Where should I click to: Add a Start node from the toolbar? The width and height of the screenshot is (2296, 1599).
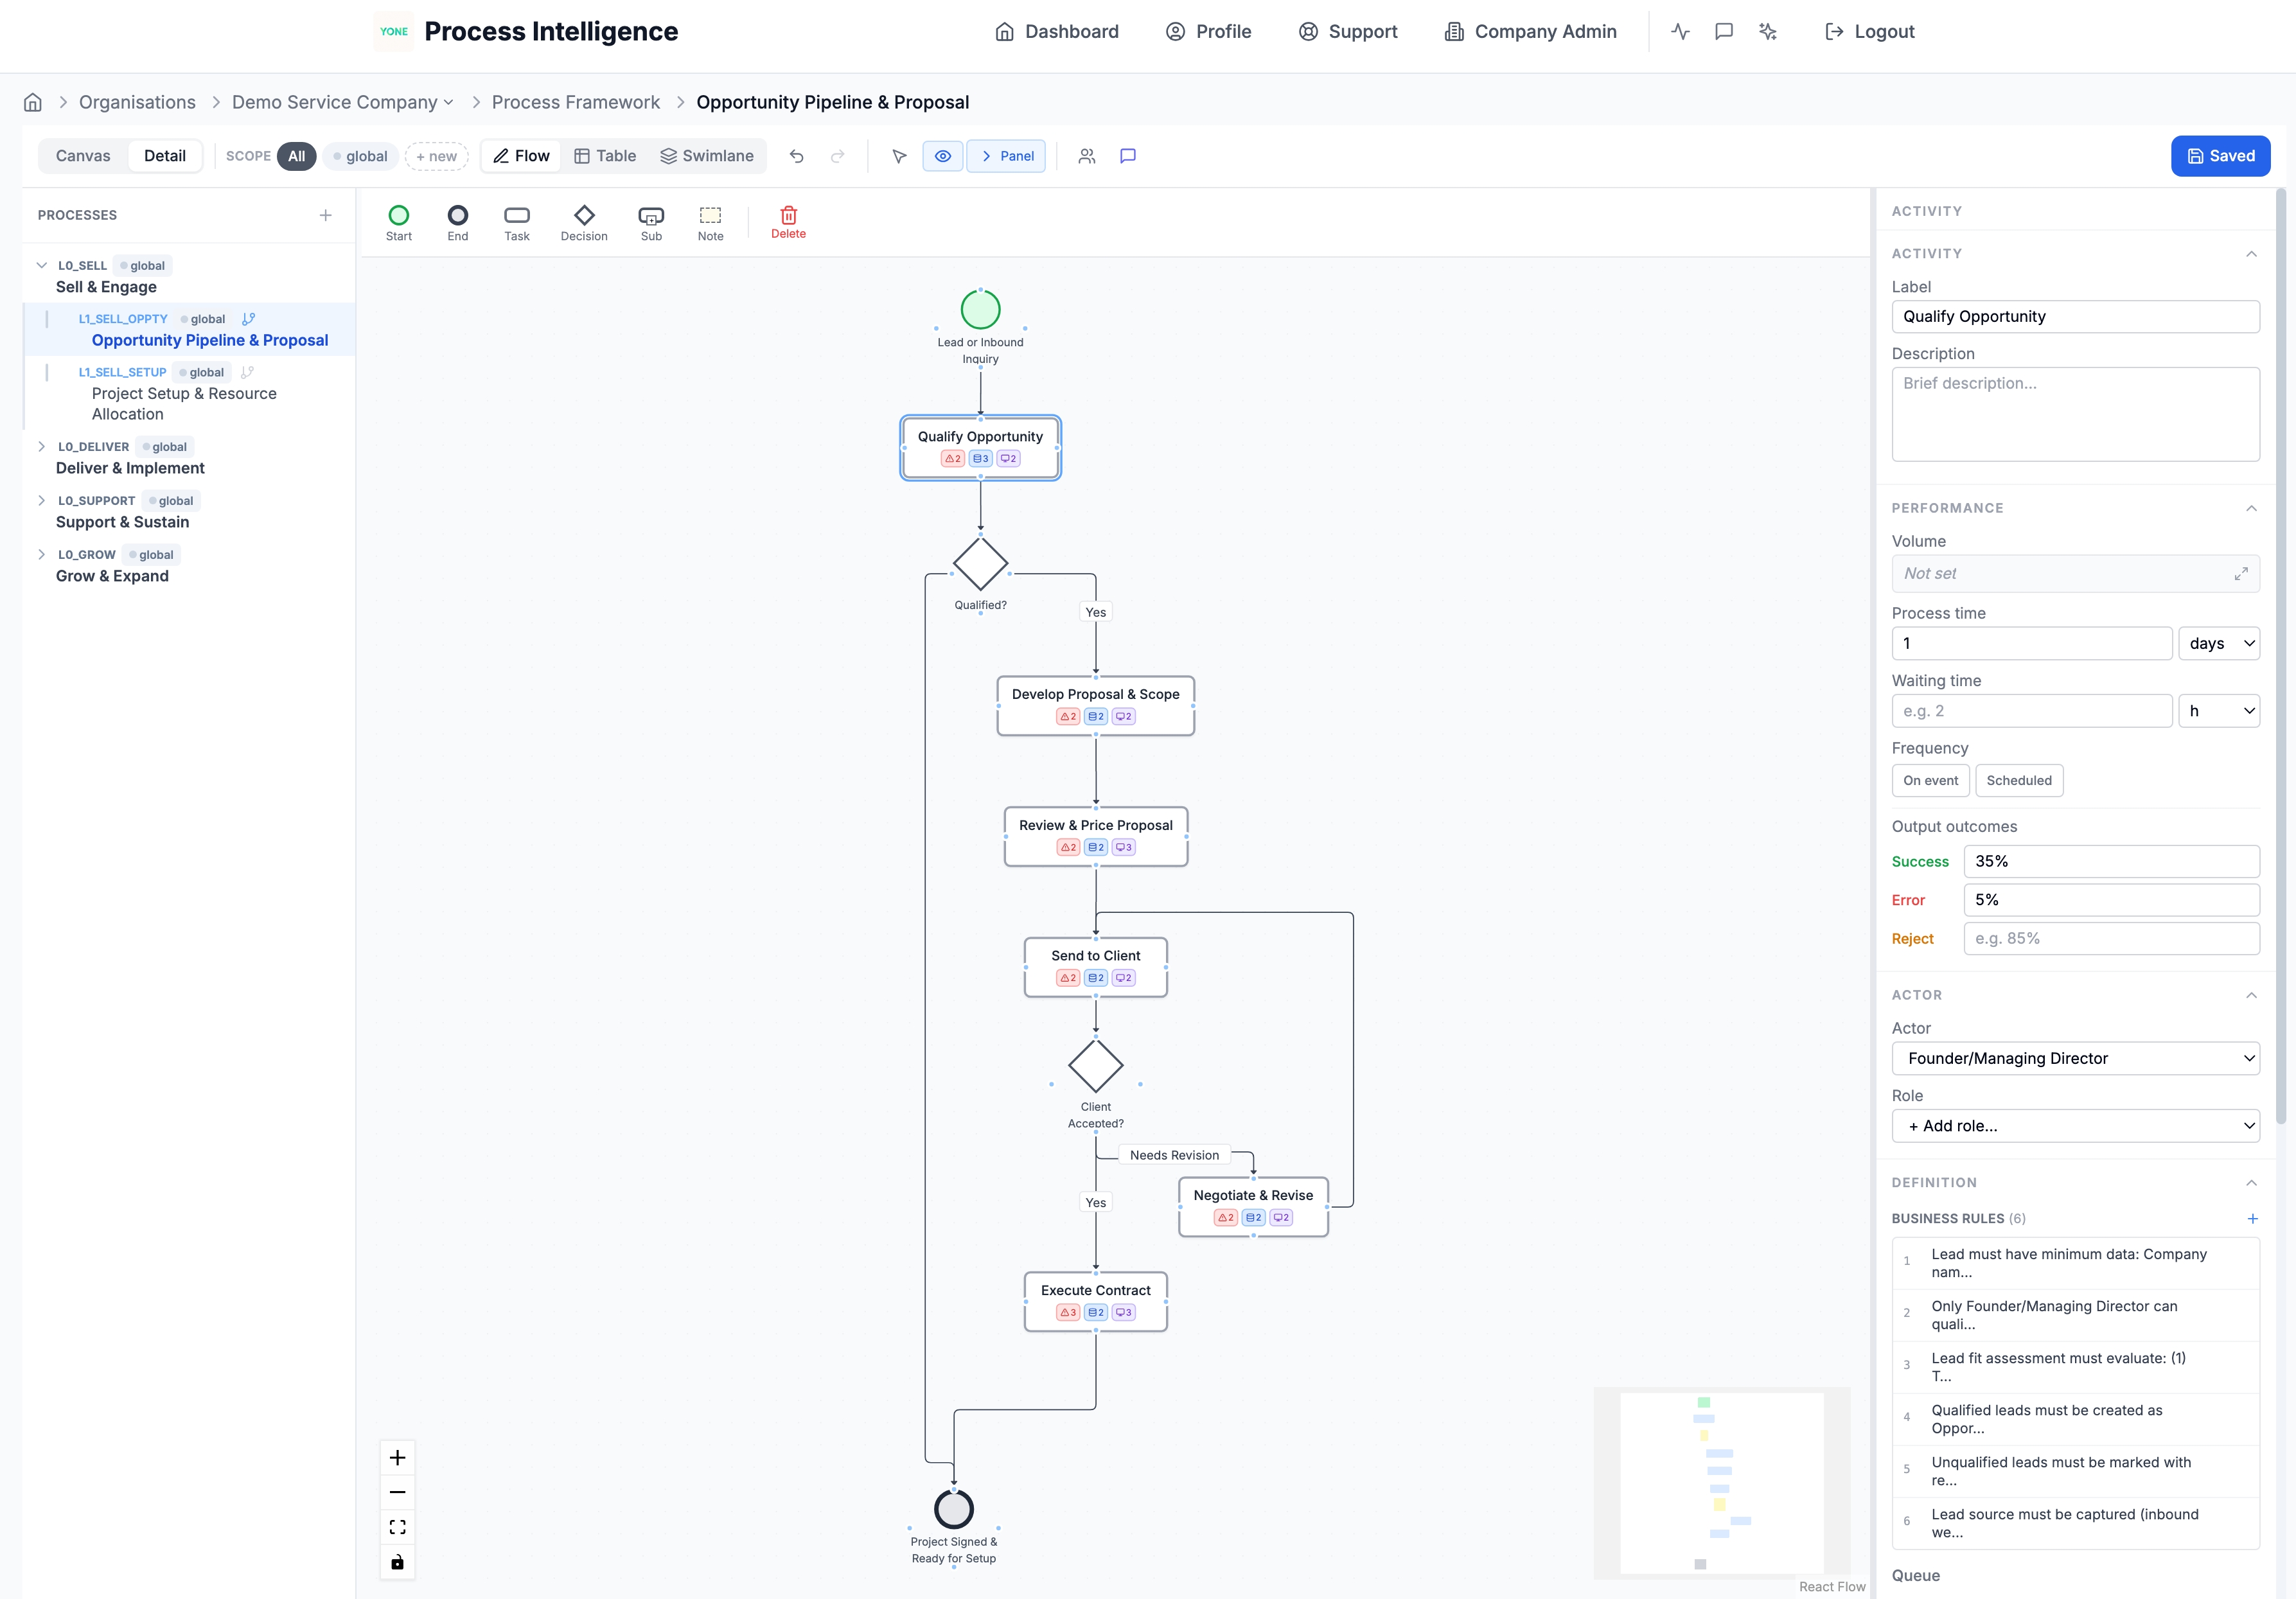tap(398, 222)
